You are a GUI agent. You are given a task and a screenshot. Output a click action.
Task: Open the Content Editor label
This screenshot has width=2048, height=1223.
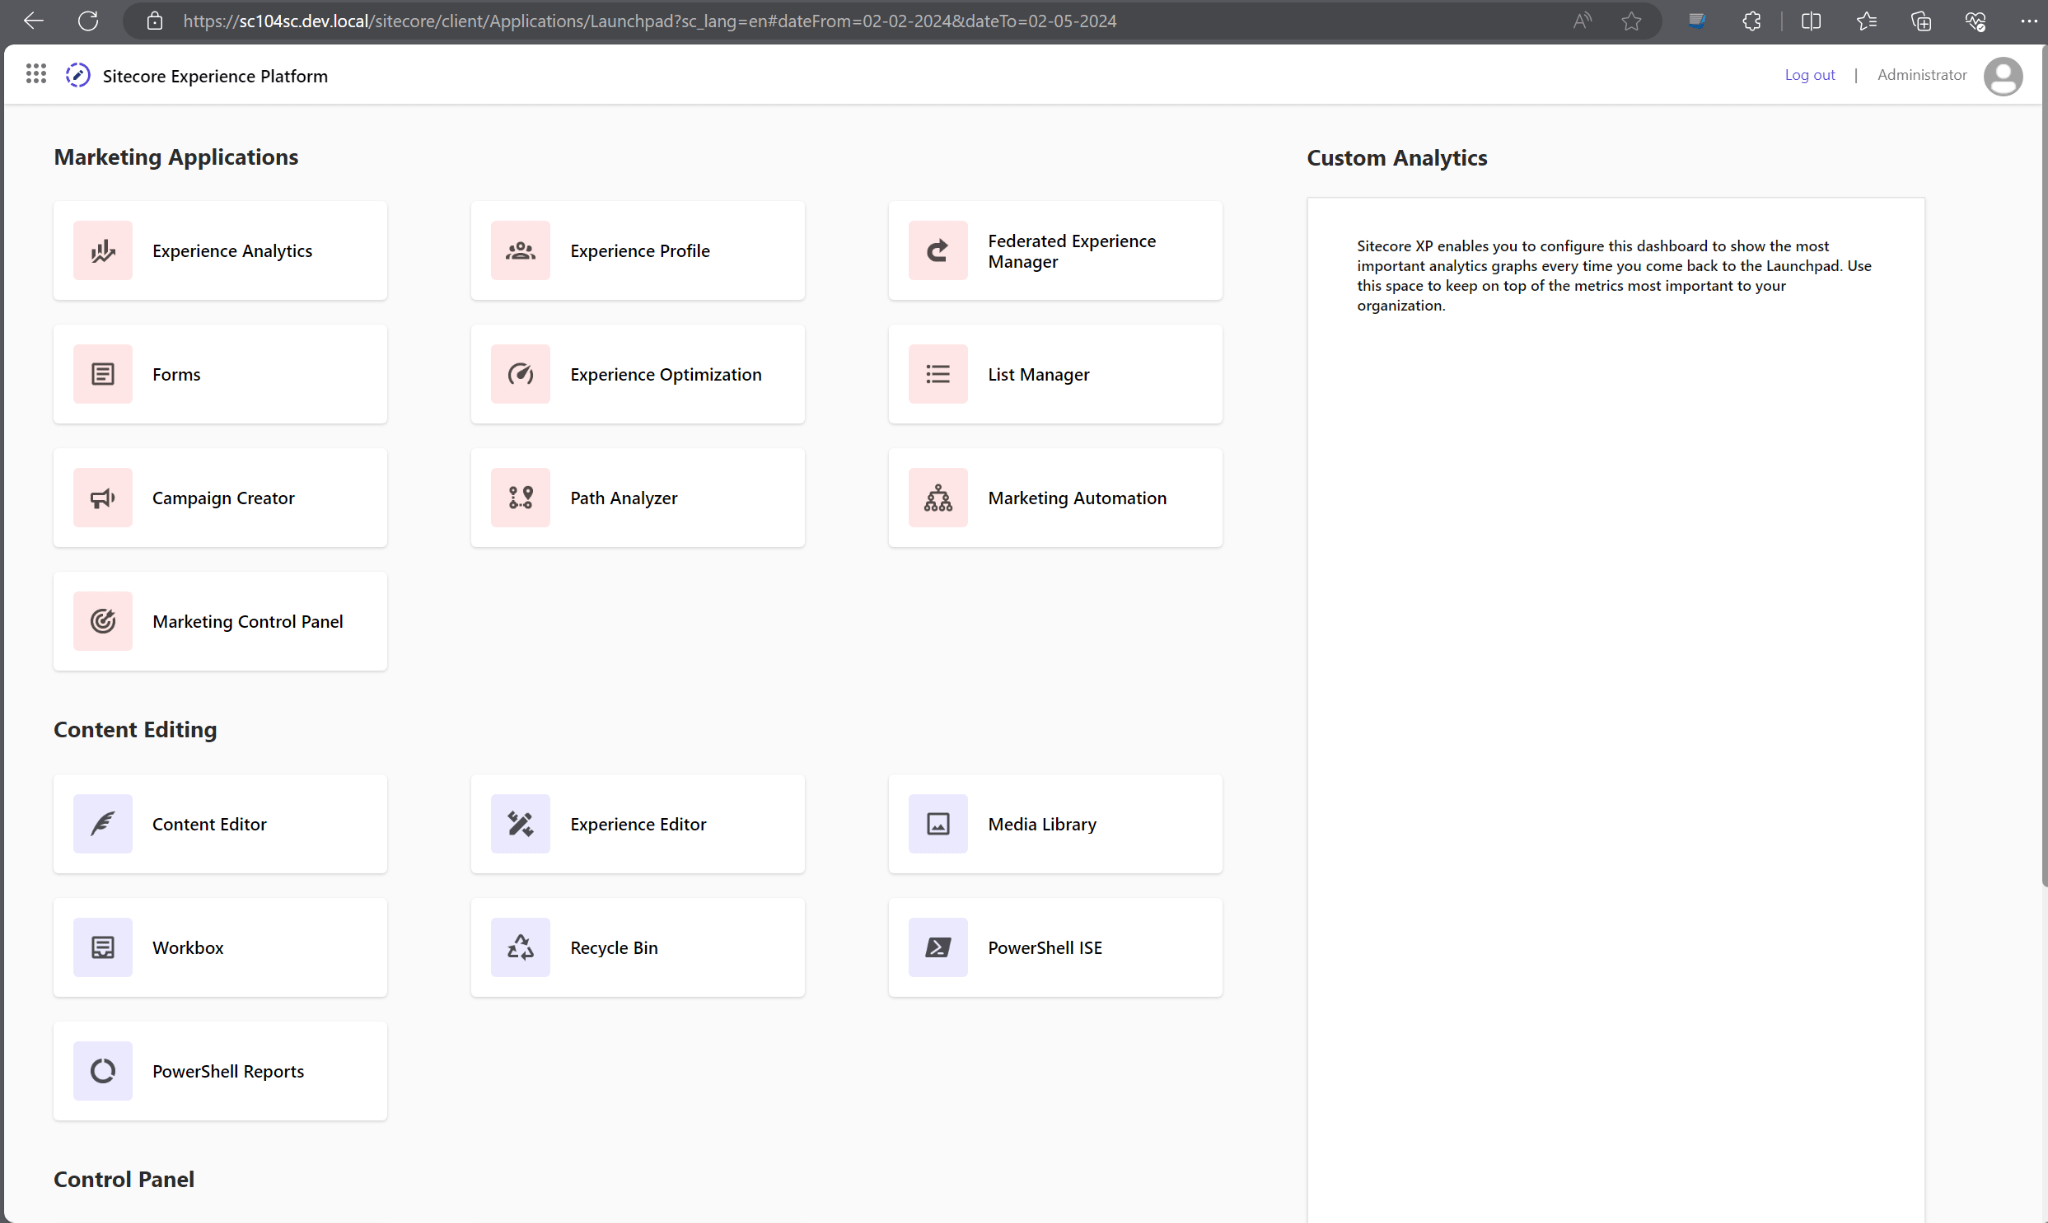click(209, 824)
